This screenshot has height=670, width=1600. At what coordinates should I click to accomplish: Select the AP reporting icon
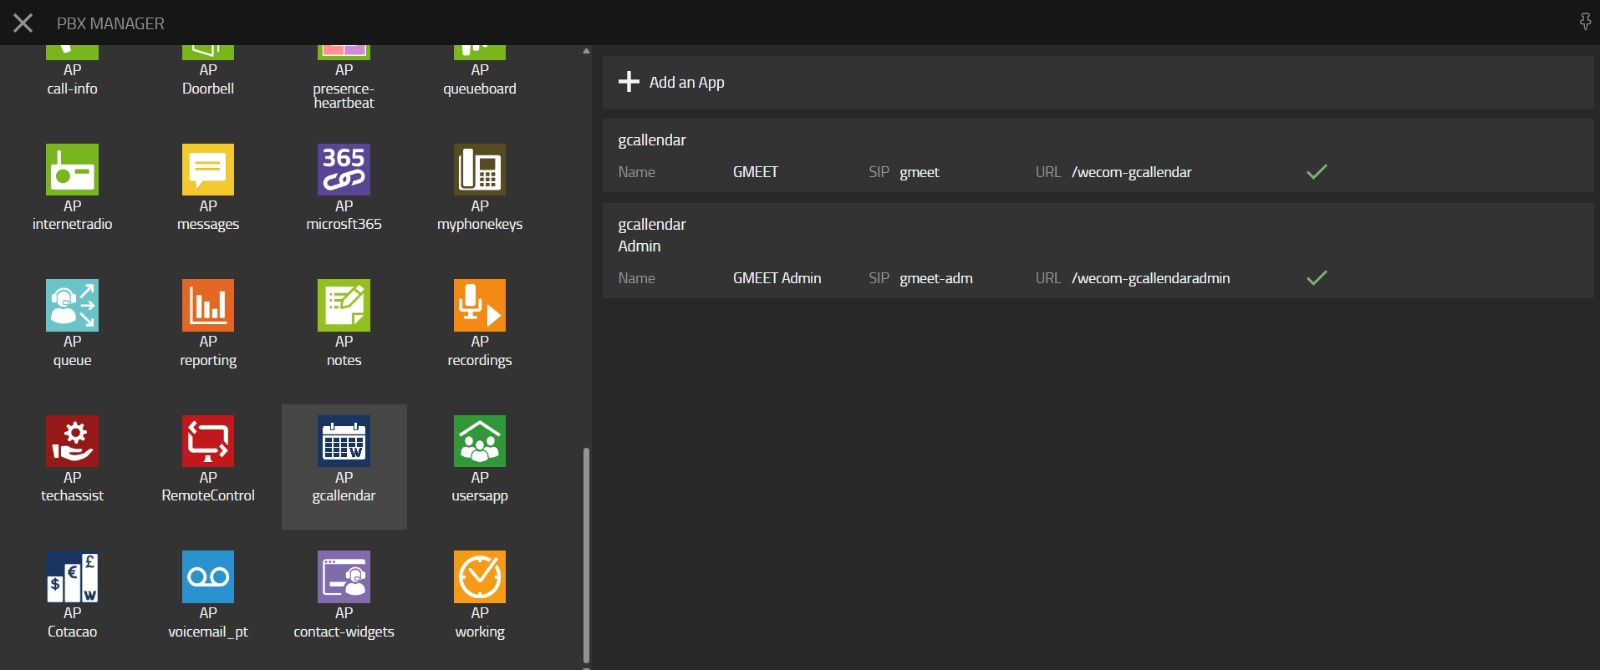pyautogui.click(x=208, y=306)
